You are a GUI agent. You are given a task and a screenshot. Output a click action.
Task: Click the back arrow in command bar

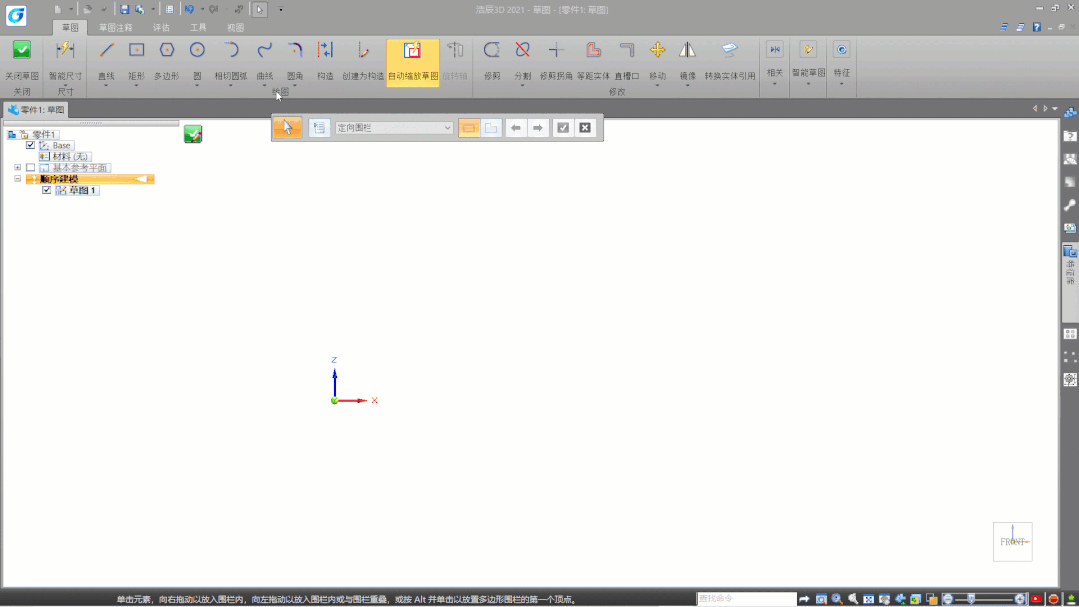515,128
